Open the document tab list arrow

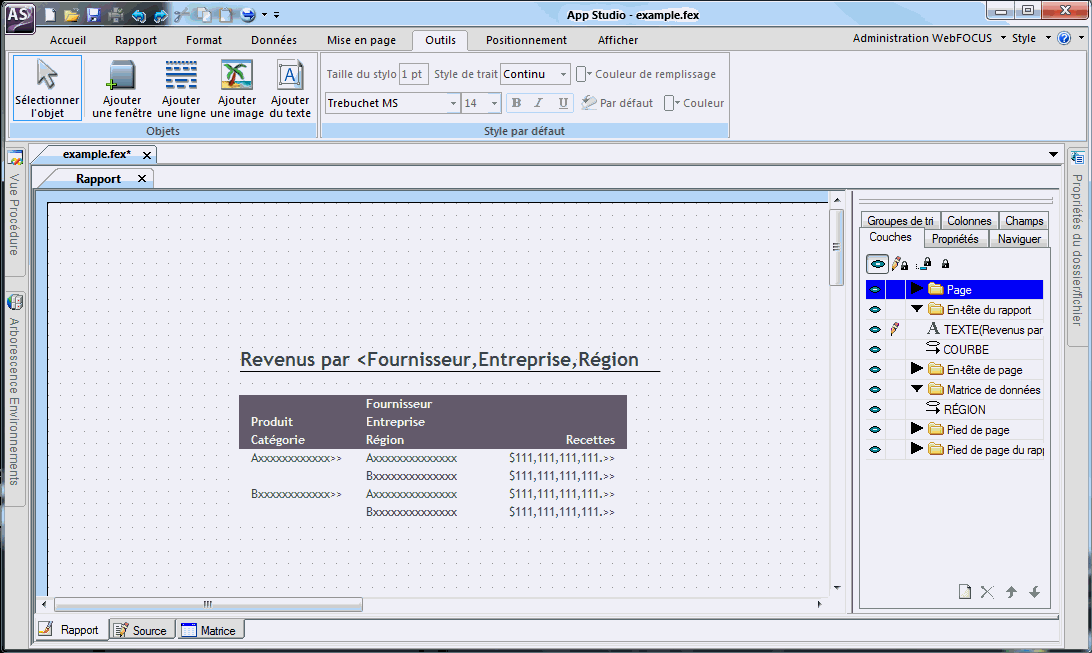point(1053,154)
